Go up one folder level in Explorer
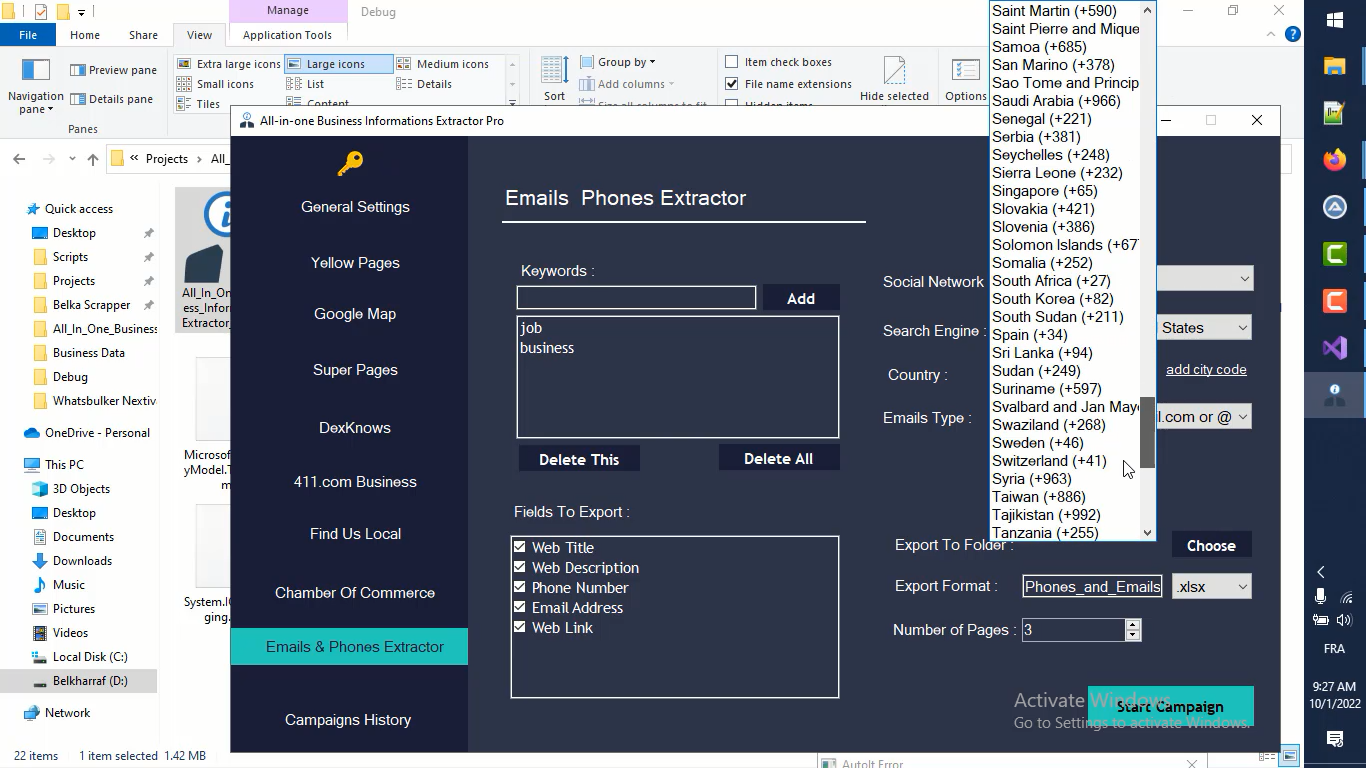The width and height of the screenshot is (1366, 768). [93, 159]
